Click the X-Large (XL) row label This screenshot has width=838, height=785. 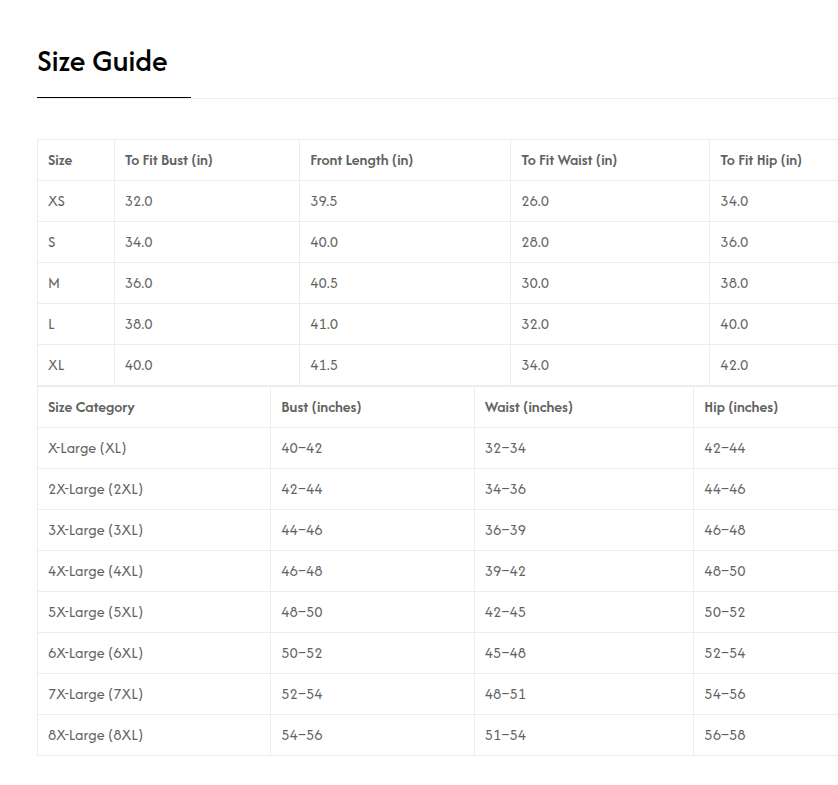[x=86, y=448]
